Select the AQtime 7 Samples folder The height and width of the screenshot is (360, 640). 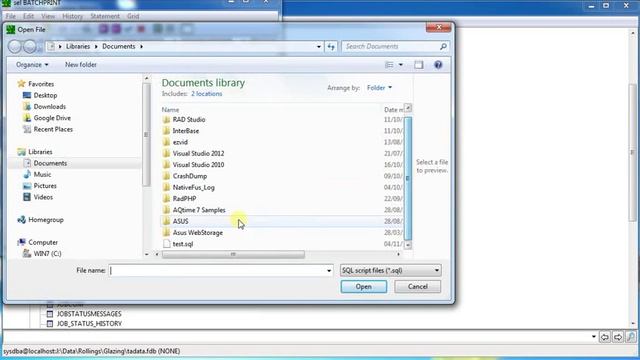(199, 210)
